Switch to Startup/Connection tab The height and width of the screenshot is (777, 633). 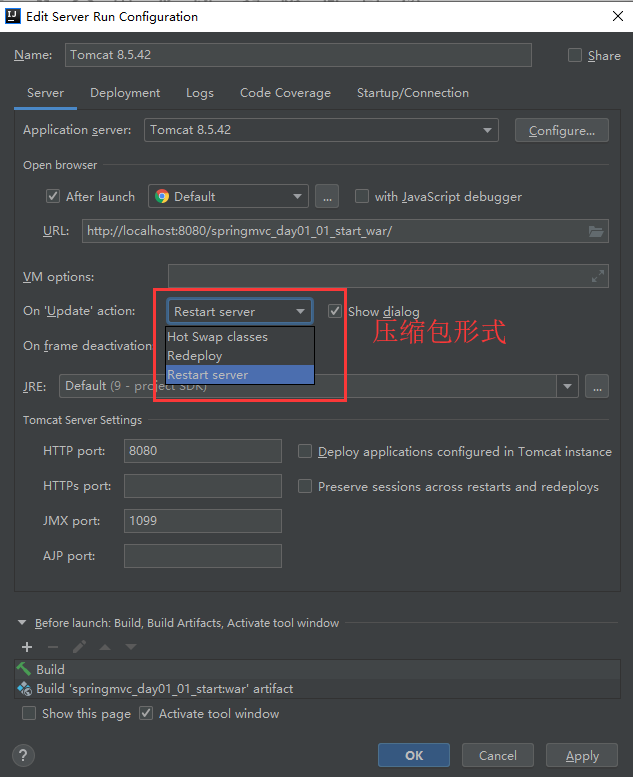(x=412, y=93)
